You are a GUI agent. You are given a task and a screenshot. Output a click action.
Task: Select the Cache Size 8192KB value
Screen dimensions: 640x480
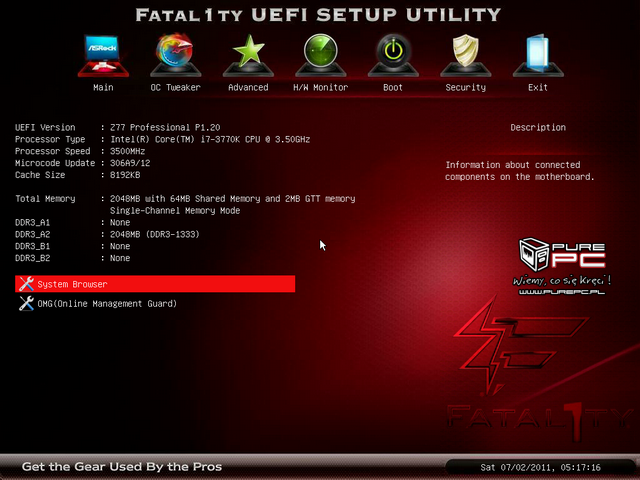coord(125,175)
